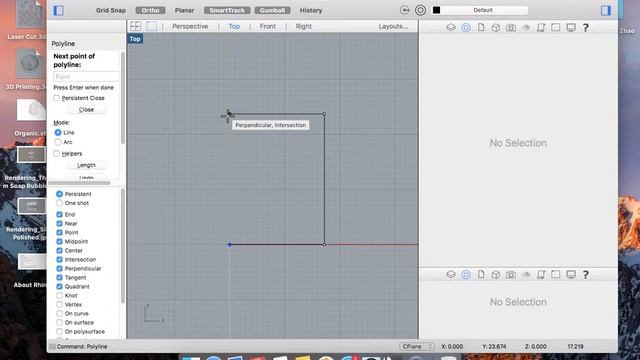Image resolution: width=640 pixels, height=360 pixels.
Task: Click the Length button
Action: [86, 165]
